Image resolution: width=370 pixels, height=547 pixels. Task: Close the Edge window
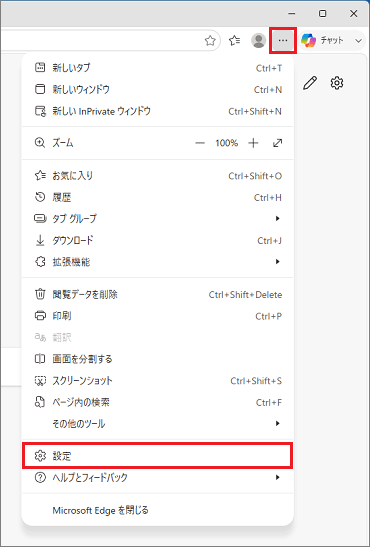[354, 14]
